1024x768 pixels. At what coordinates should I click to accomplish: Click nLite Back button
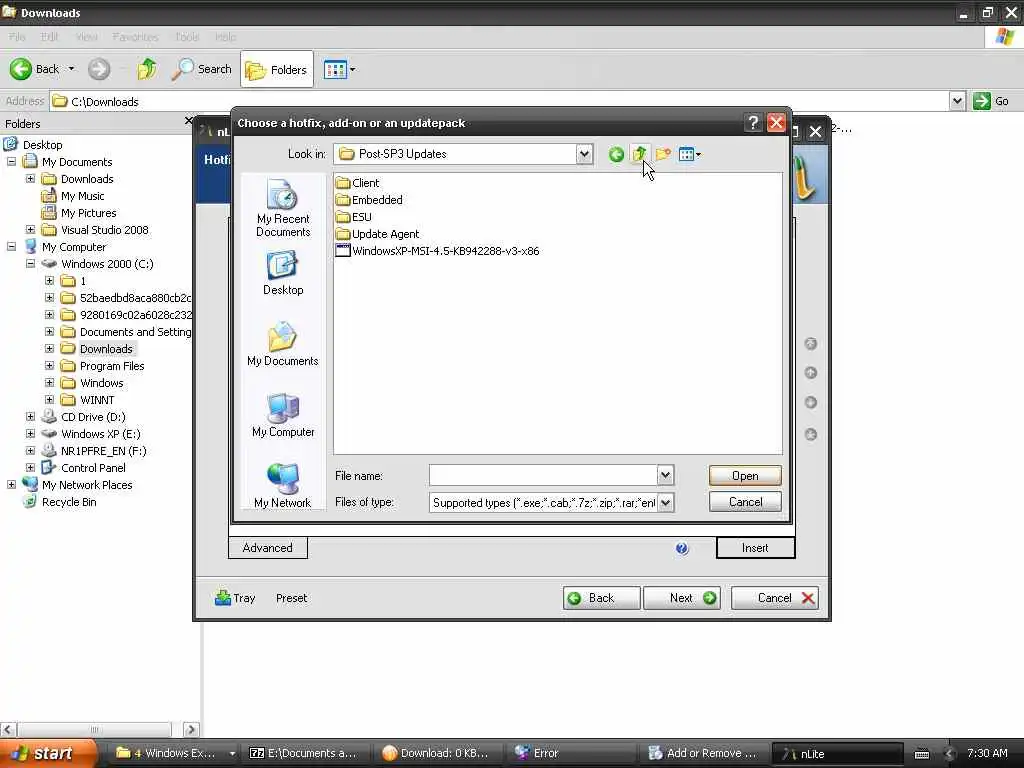tap(601, 598)
